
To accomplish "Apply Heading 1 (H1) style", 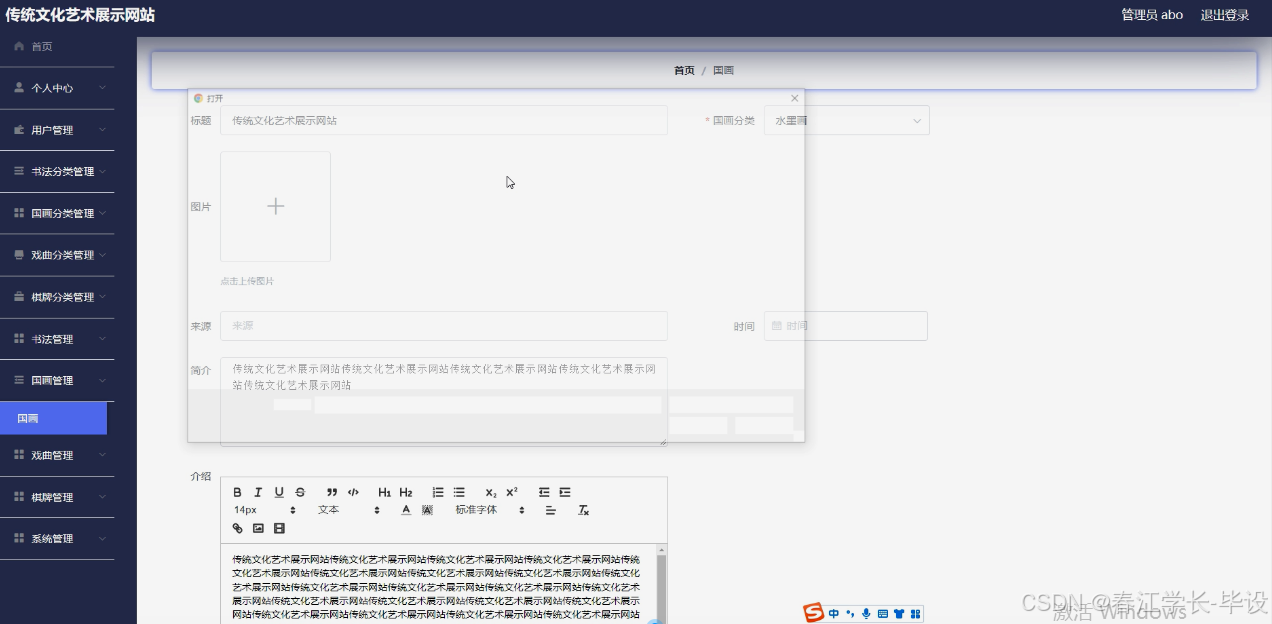I will pyautogui.click(x=385, y=492).
